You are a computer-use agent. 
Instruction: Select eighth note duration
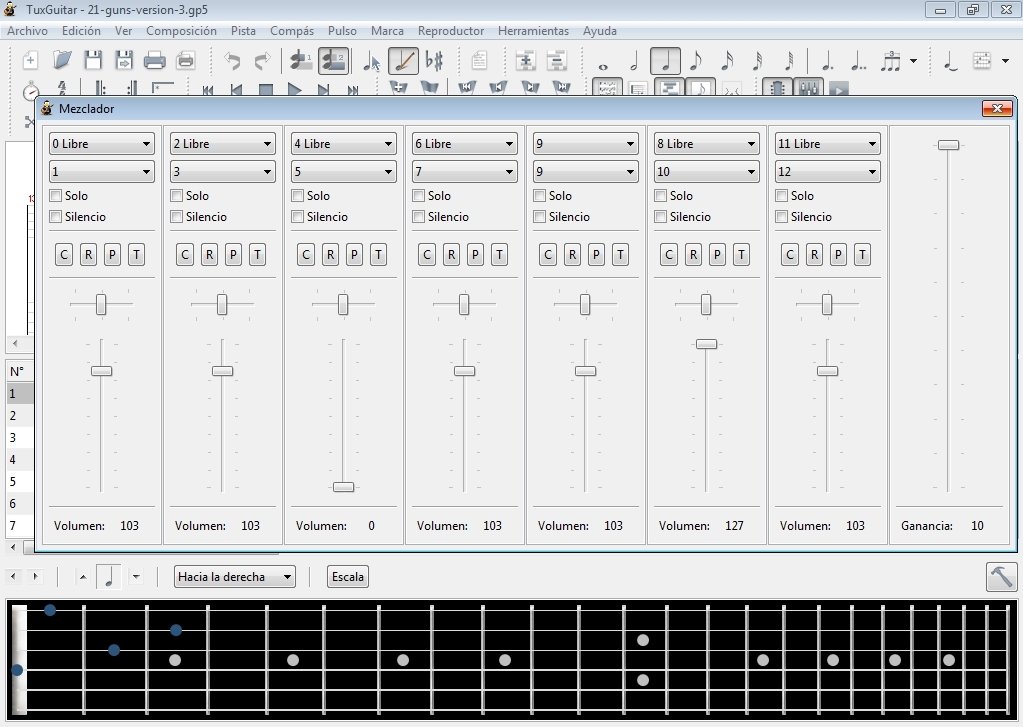click(696, 61)
